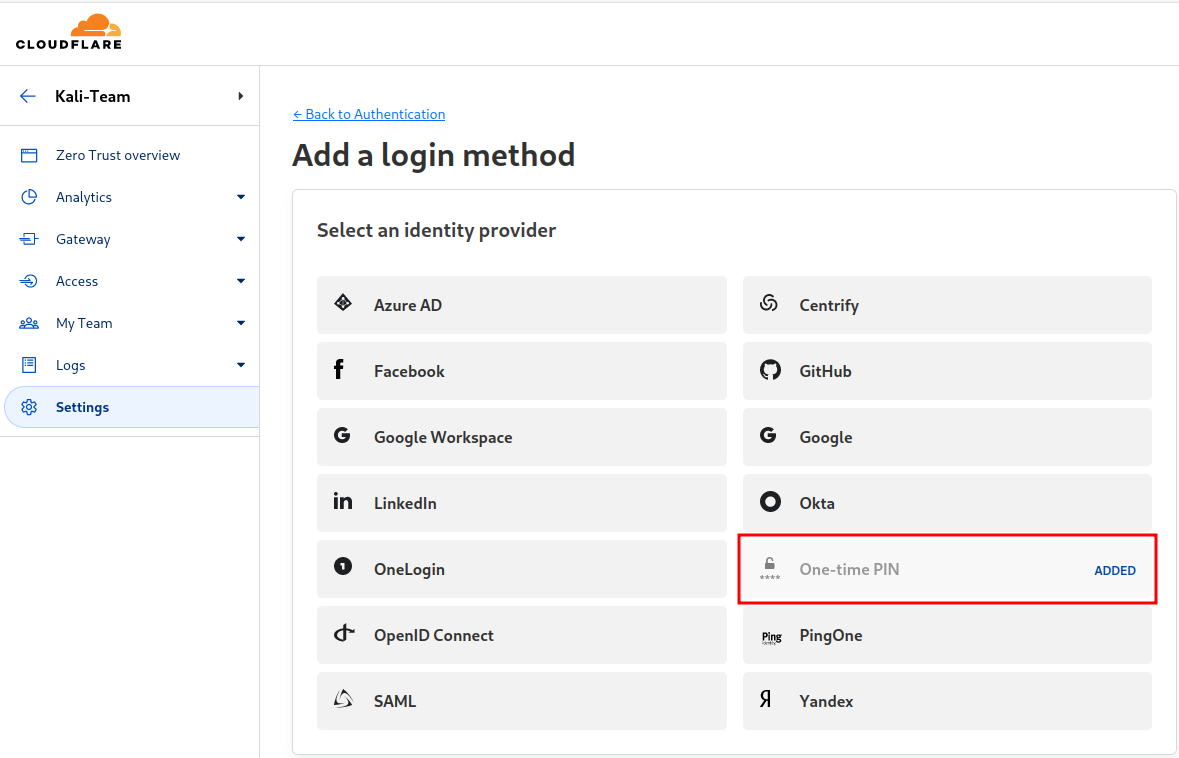Expand the Gateway submenu arrow
The height and width of the screenshot is (758, 1179).
pos(241,239)
